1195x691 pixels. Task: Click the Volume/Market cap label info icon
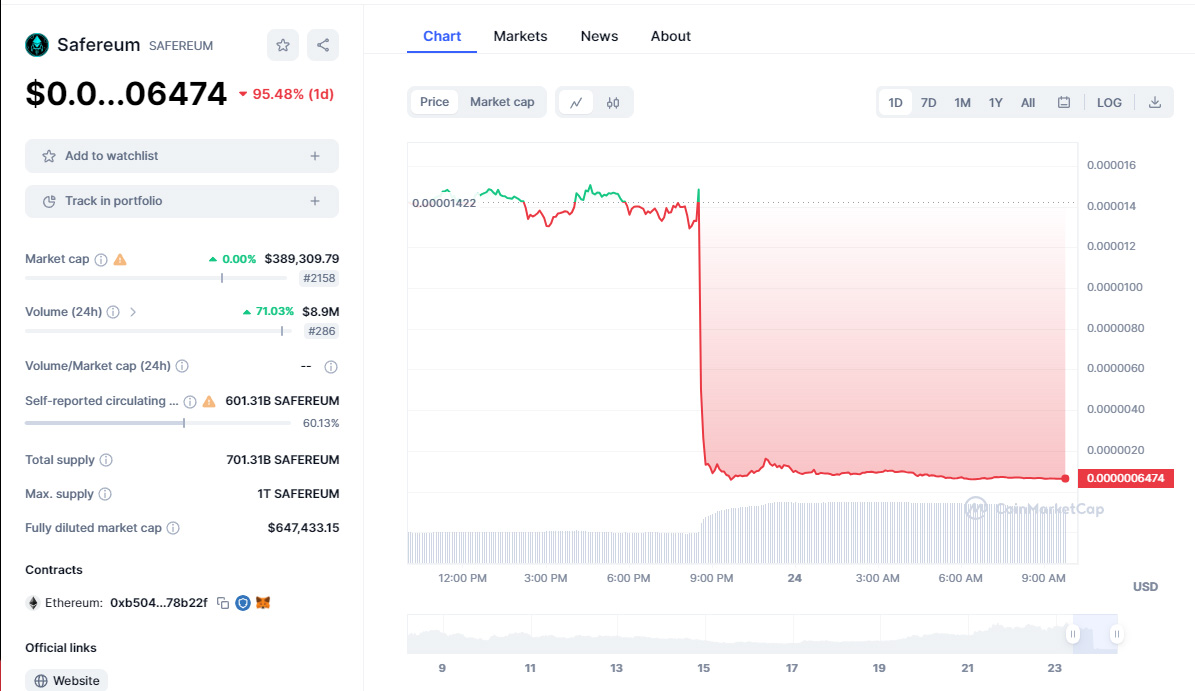click(x=182, y=366)
